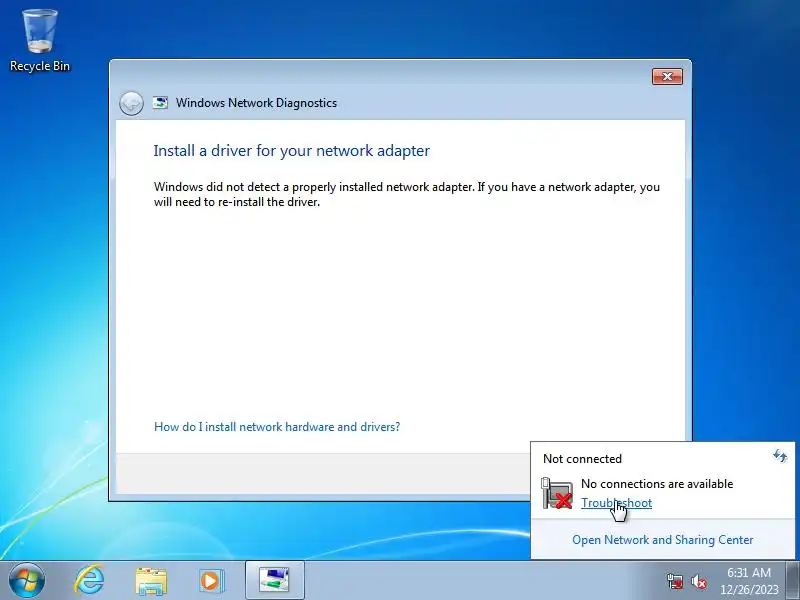Close the Windows Network Diagnostics window

click(667, 77)
